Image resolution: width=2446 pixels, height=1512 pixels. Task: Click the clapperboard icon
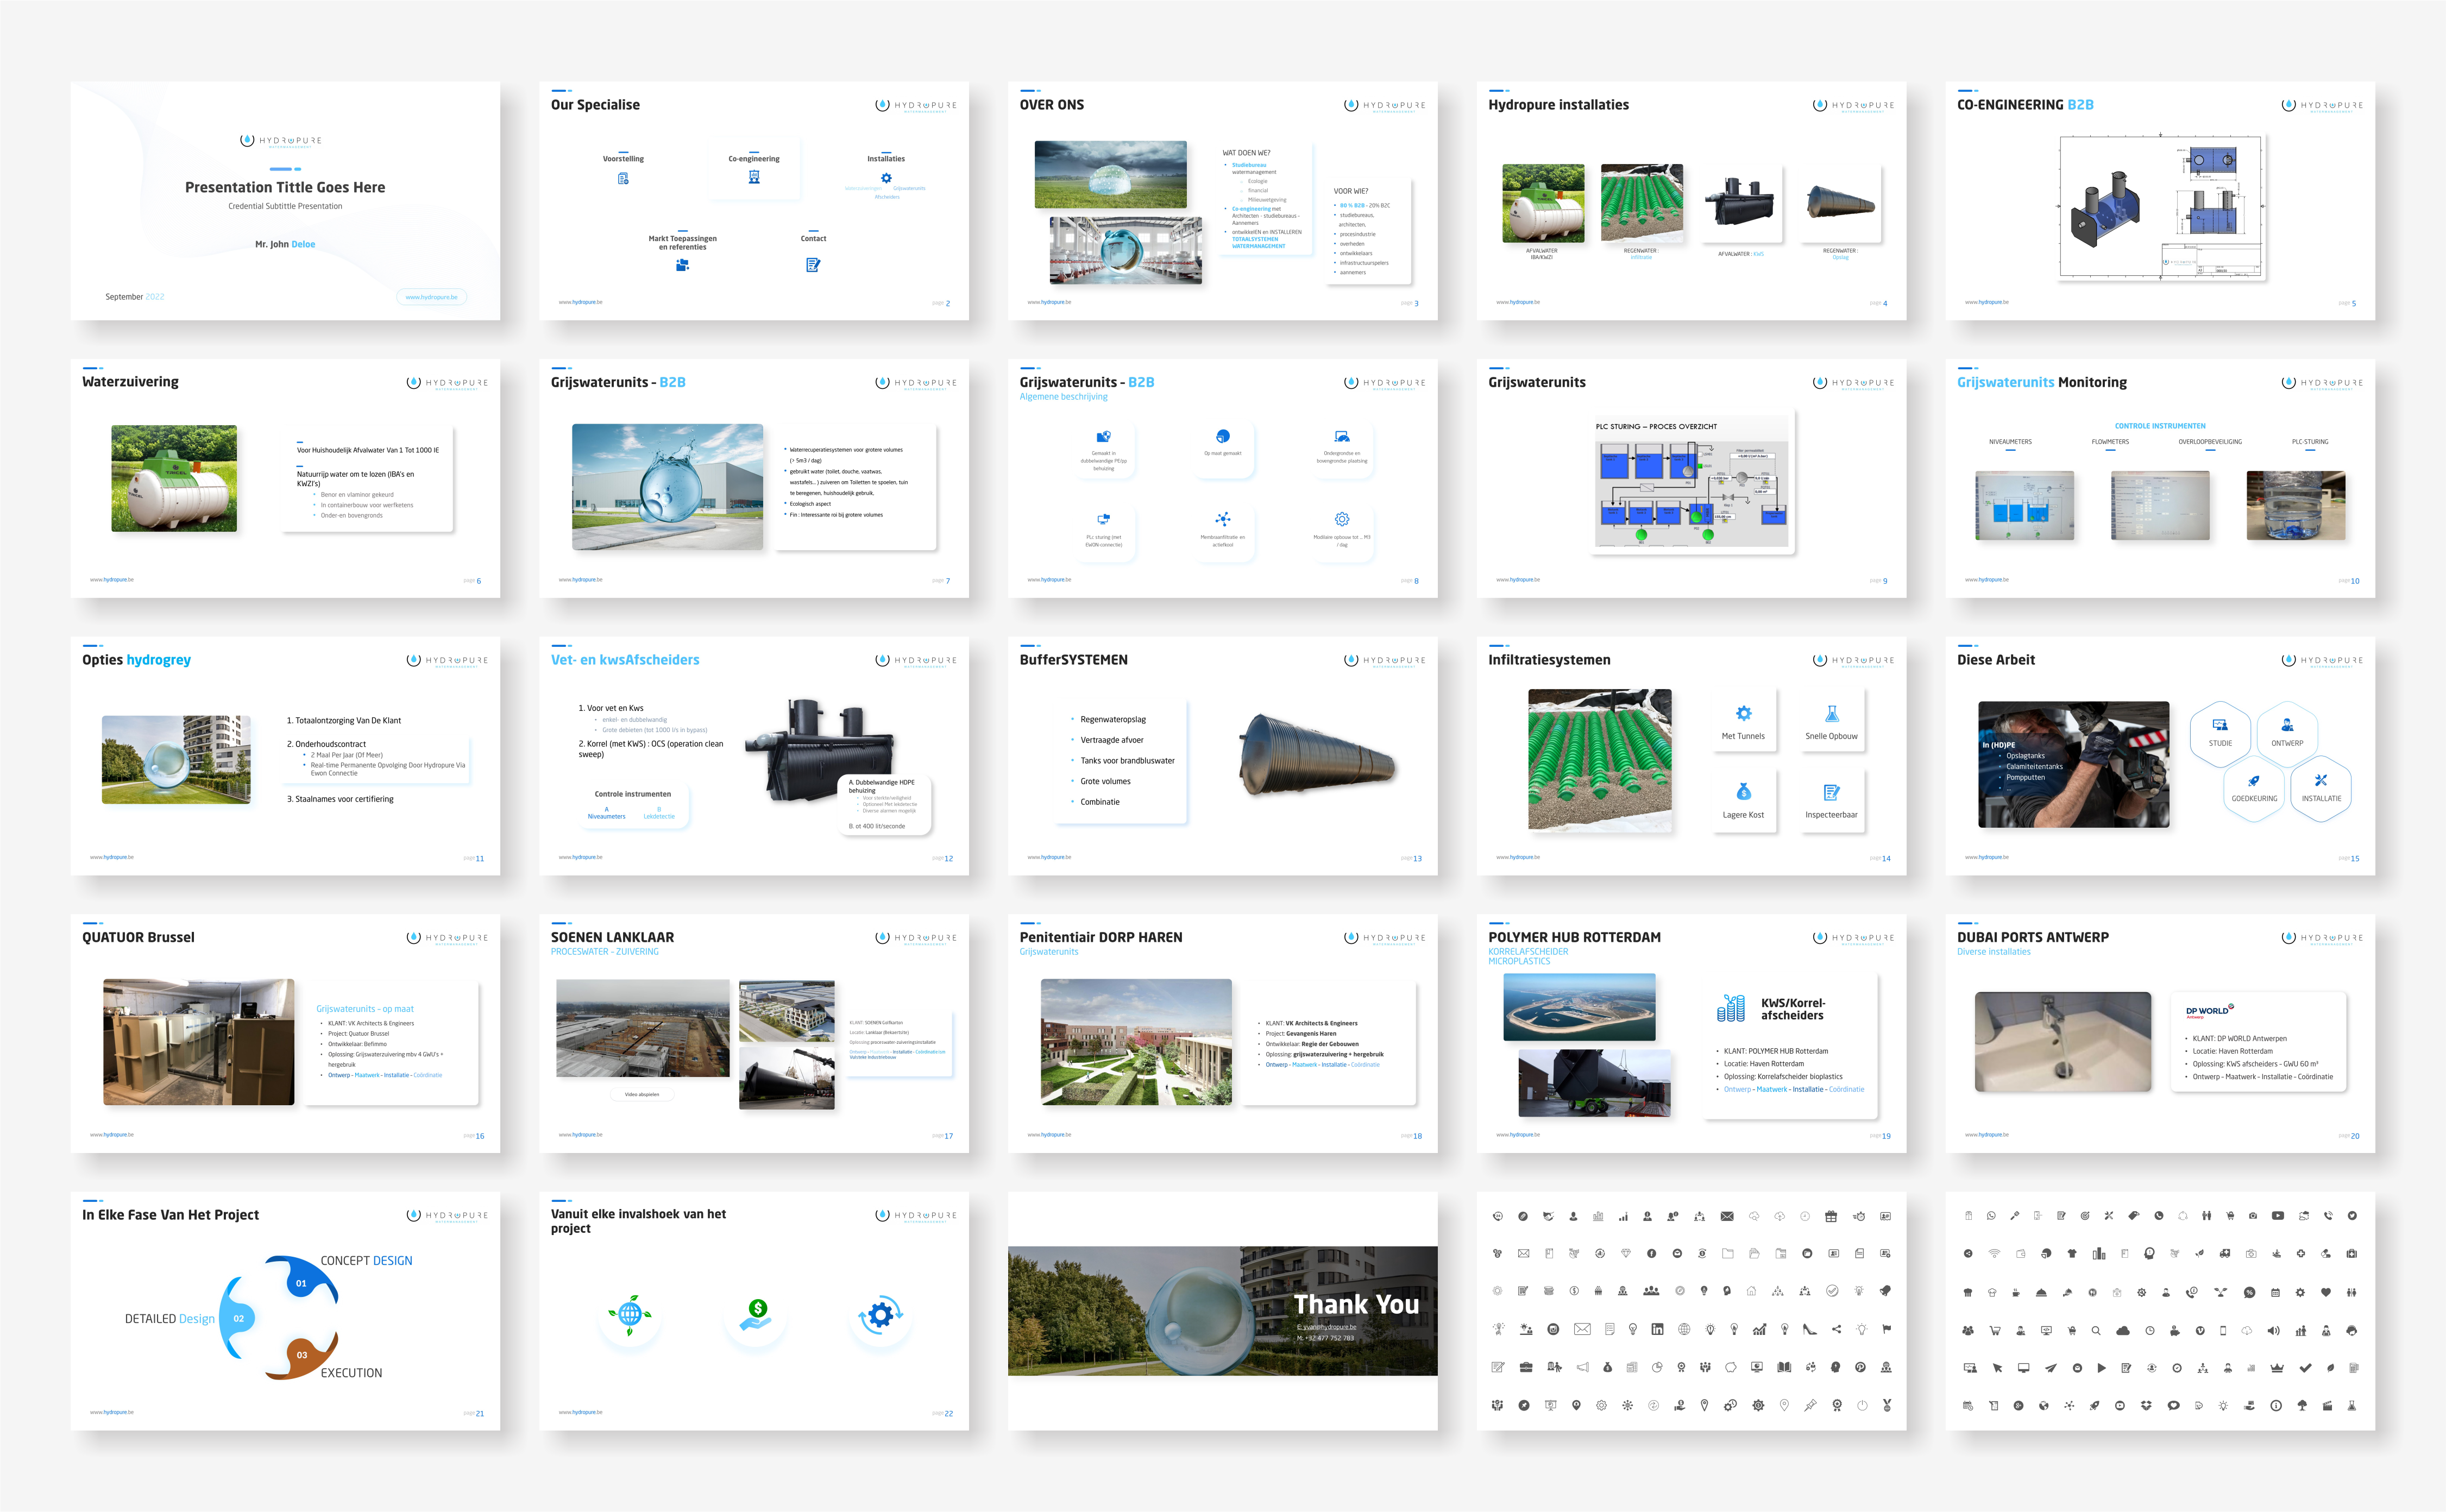pyautogui.click(x=2328, y=1406)
